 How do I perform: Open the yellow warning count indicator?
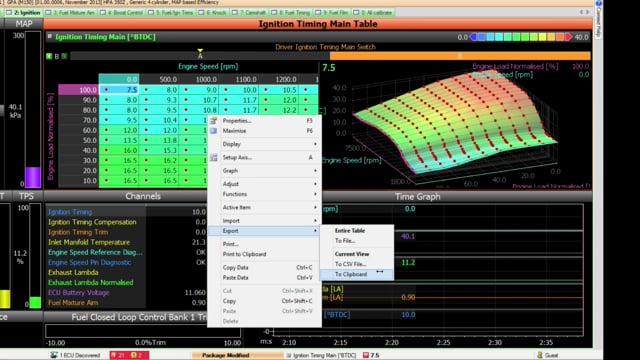pyautogui.click(x=137, y=355)
